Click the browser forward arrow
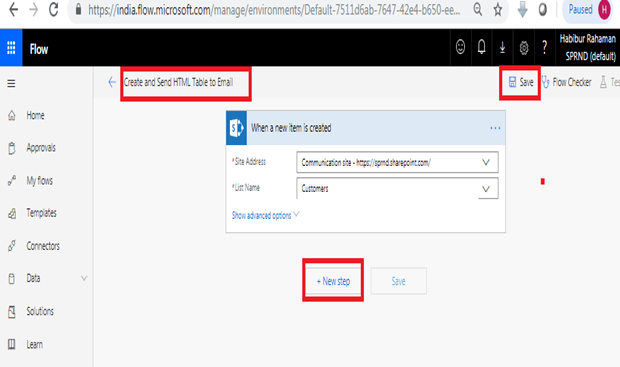Screen dimensions: 620x367 34,9
